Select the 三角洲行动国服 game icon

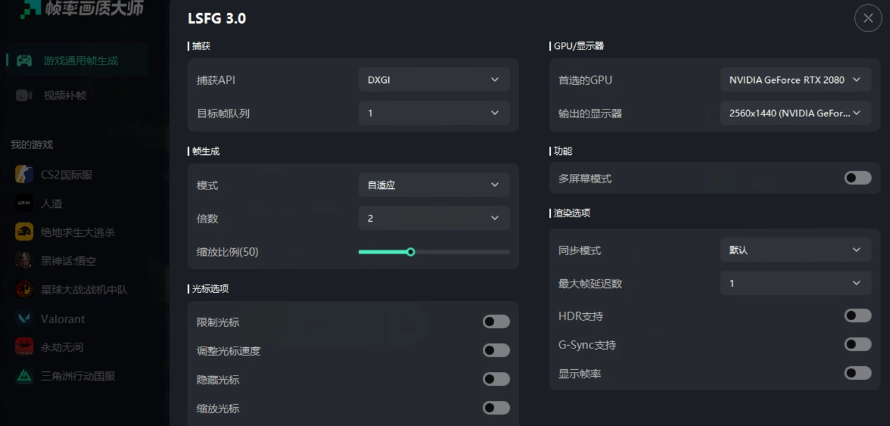click(x=24, y=376)
